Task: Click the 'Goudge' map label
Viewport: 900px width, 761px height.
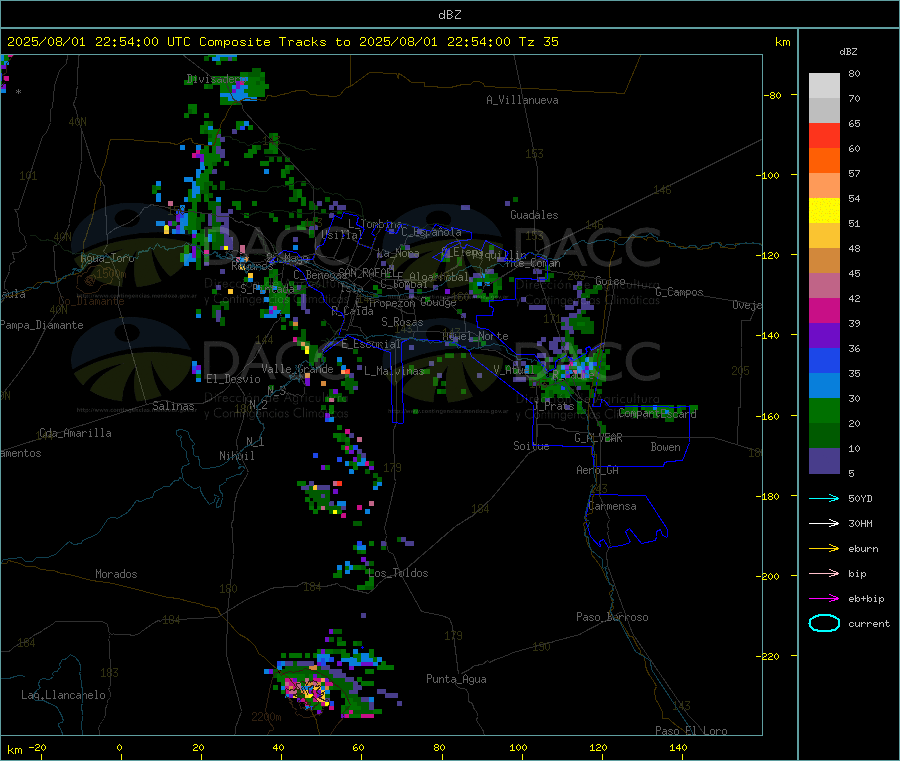Action: (x=437, y=302)
